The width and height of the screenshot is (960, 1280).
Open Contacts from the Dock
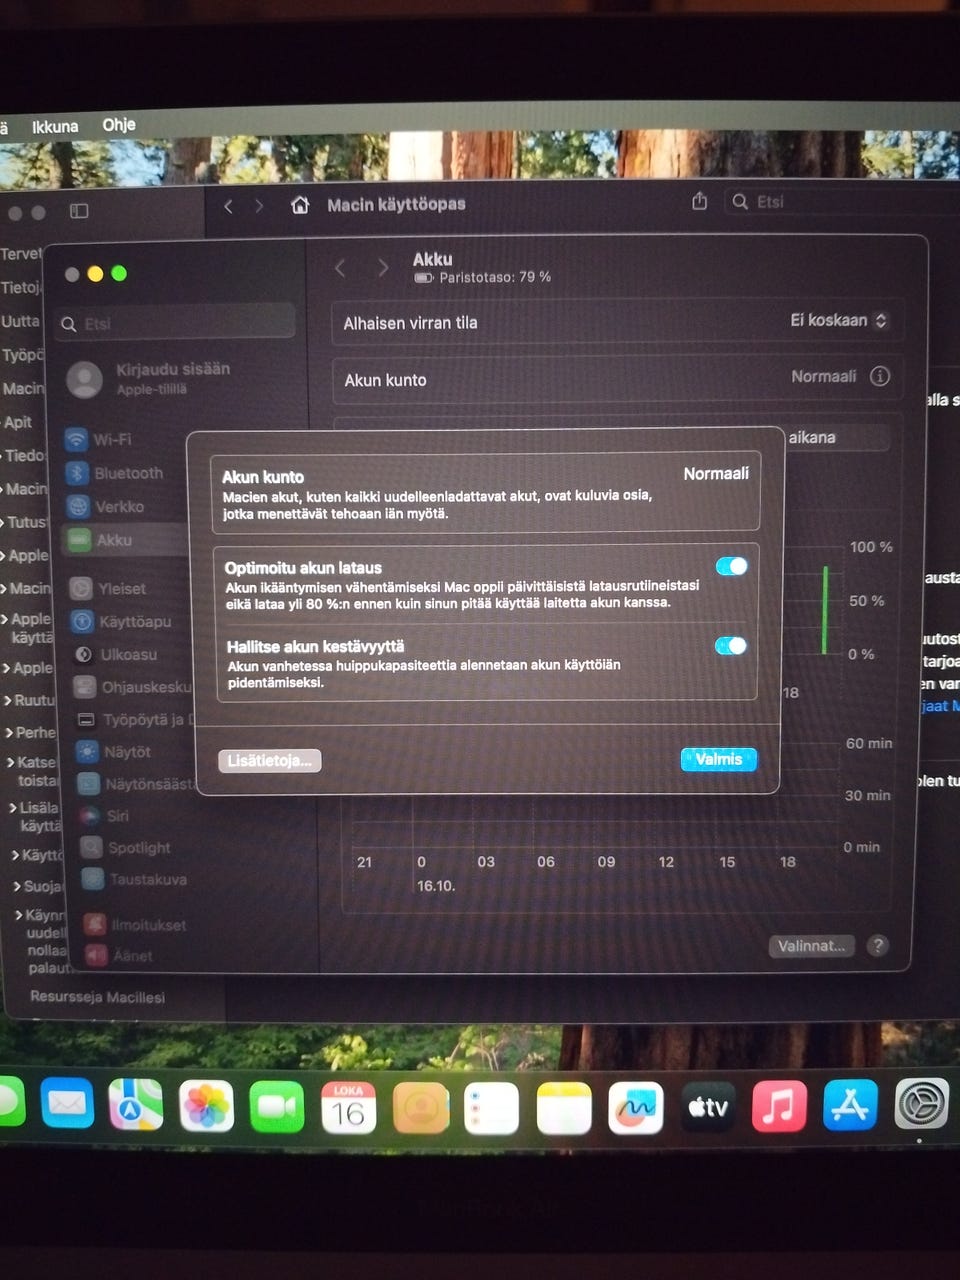click(421, 1108)
